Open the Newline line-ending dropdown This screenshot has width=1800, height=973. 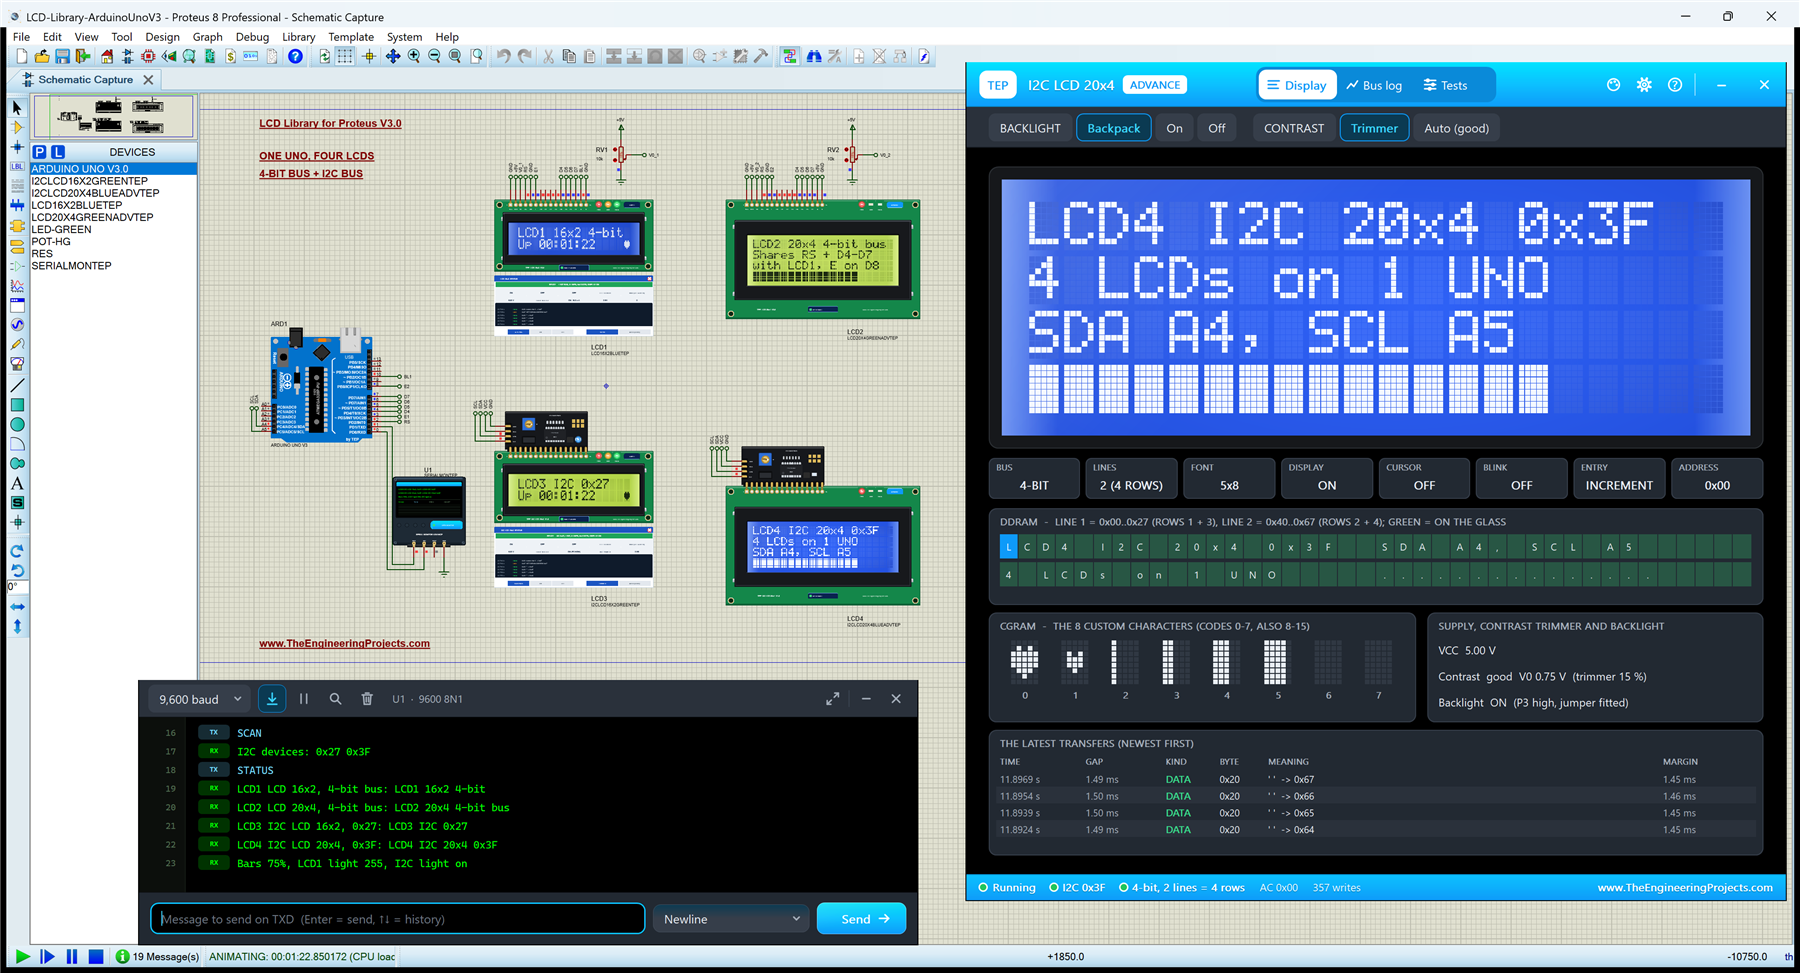coord(732,919)
